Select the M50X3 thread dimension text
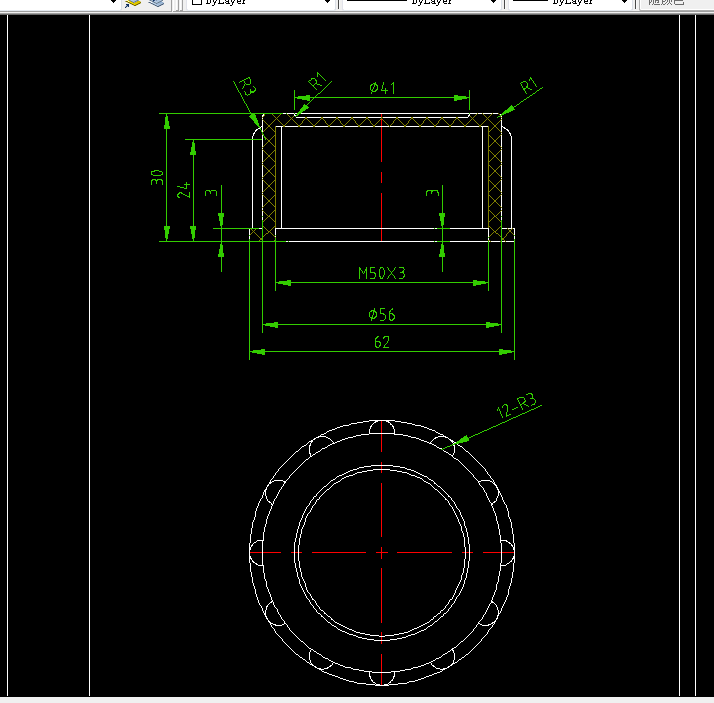 382,273
